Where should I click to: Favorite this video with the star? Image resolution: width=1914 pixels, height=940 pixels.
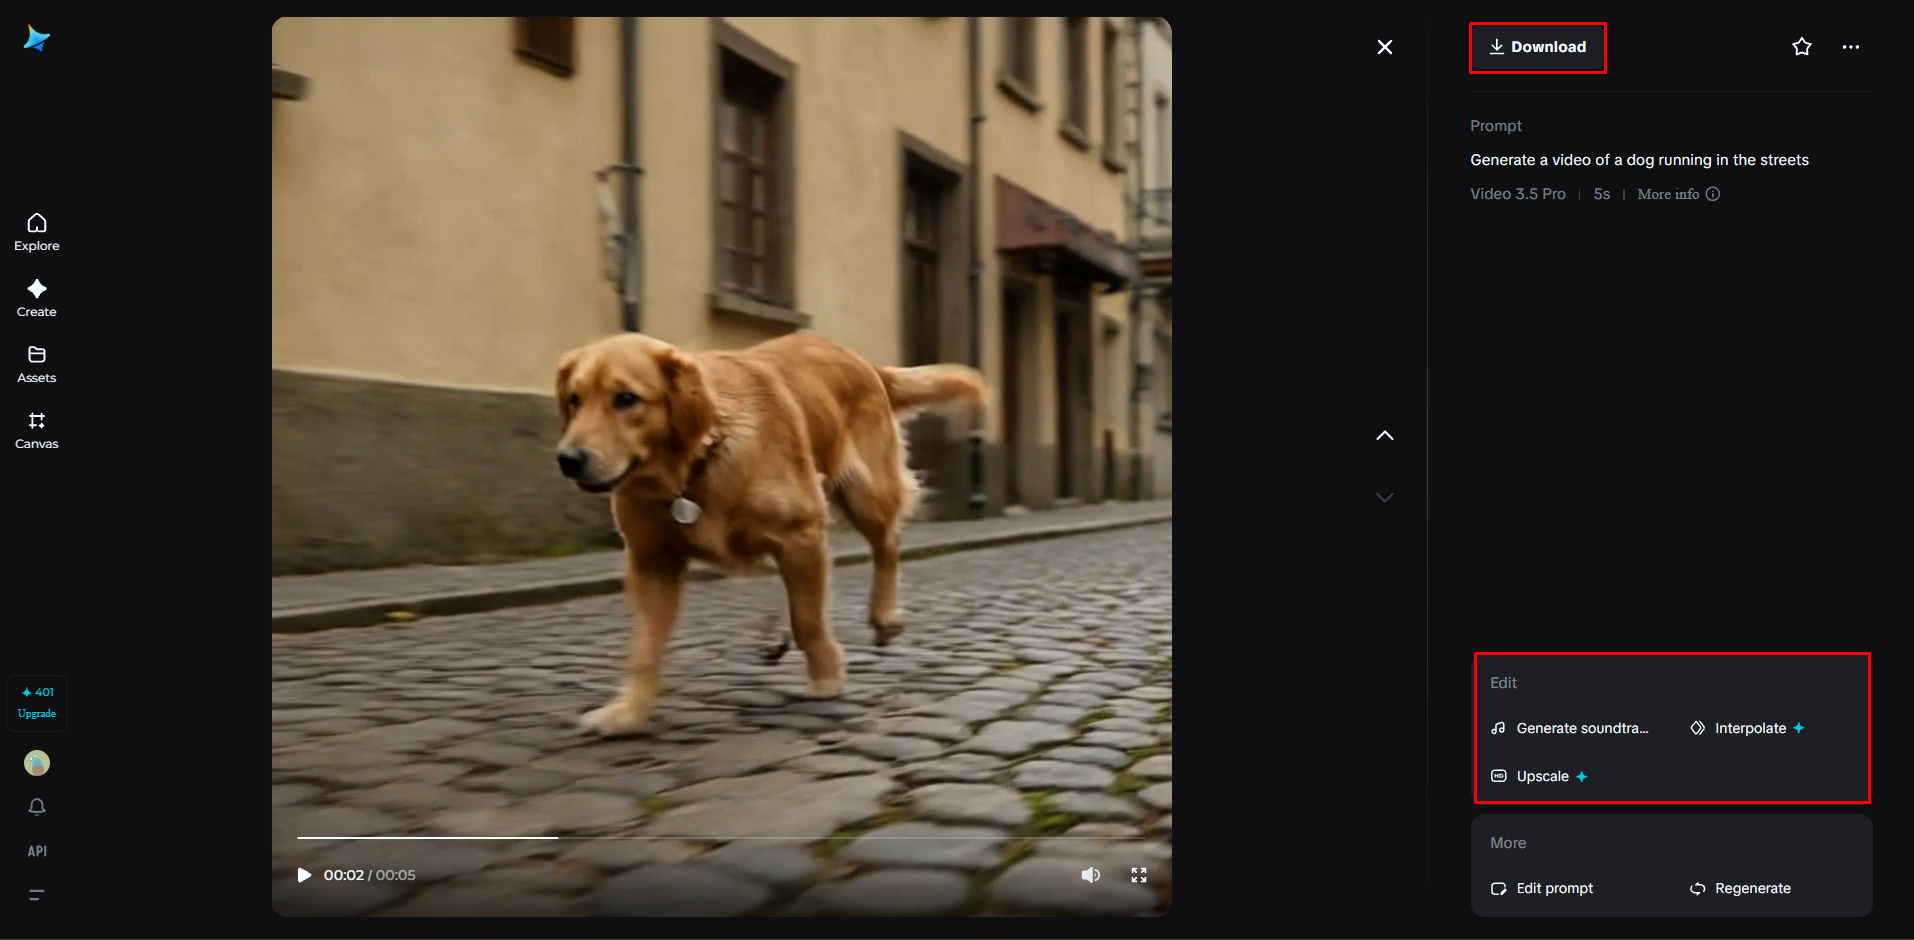[x=1801, y=46]
